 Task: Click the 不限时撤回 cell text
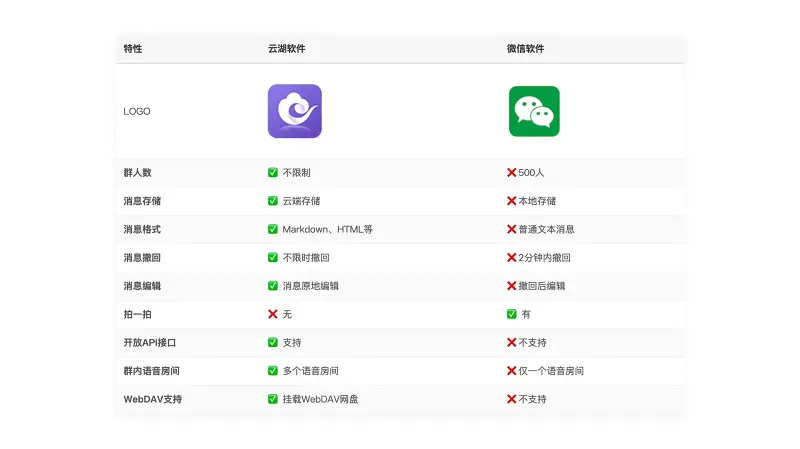click(306, 258)
